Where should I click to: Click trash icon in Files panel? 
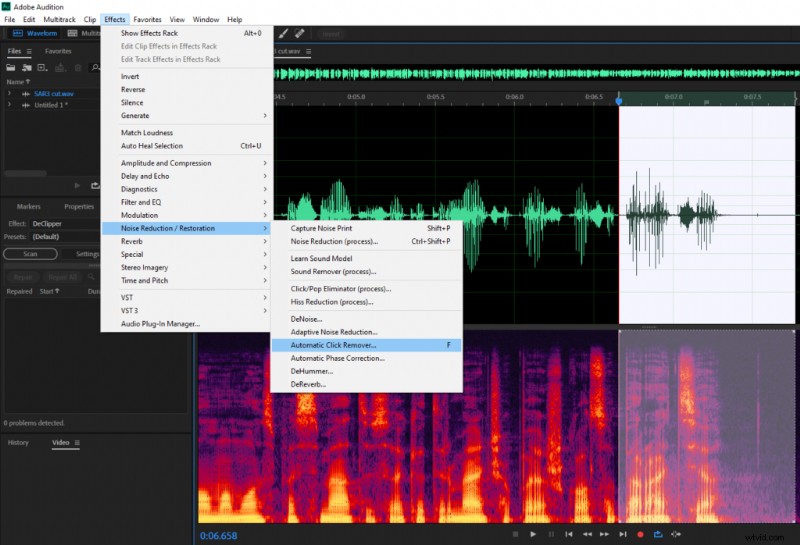[78, 67]
